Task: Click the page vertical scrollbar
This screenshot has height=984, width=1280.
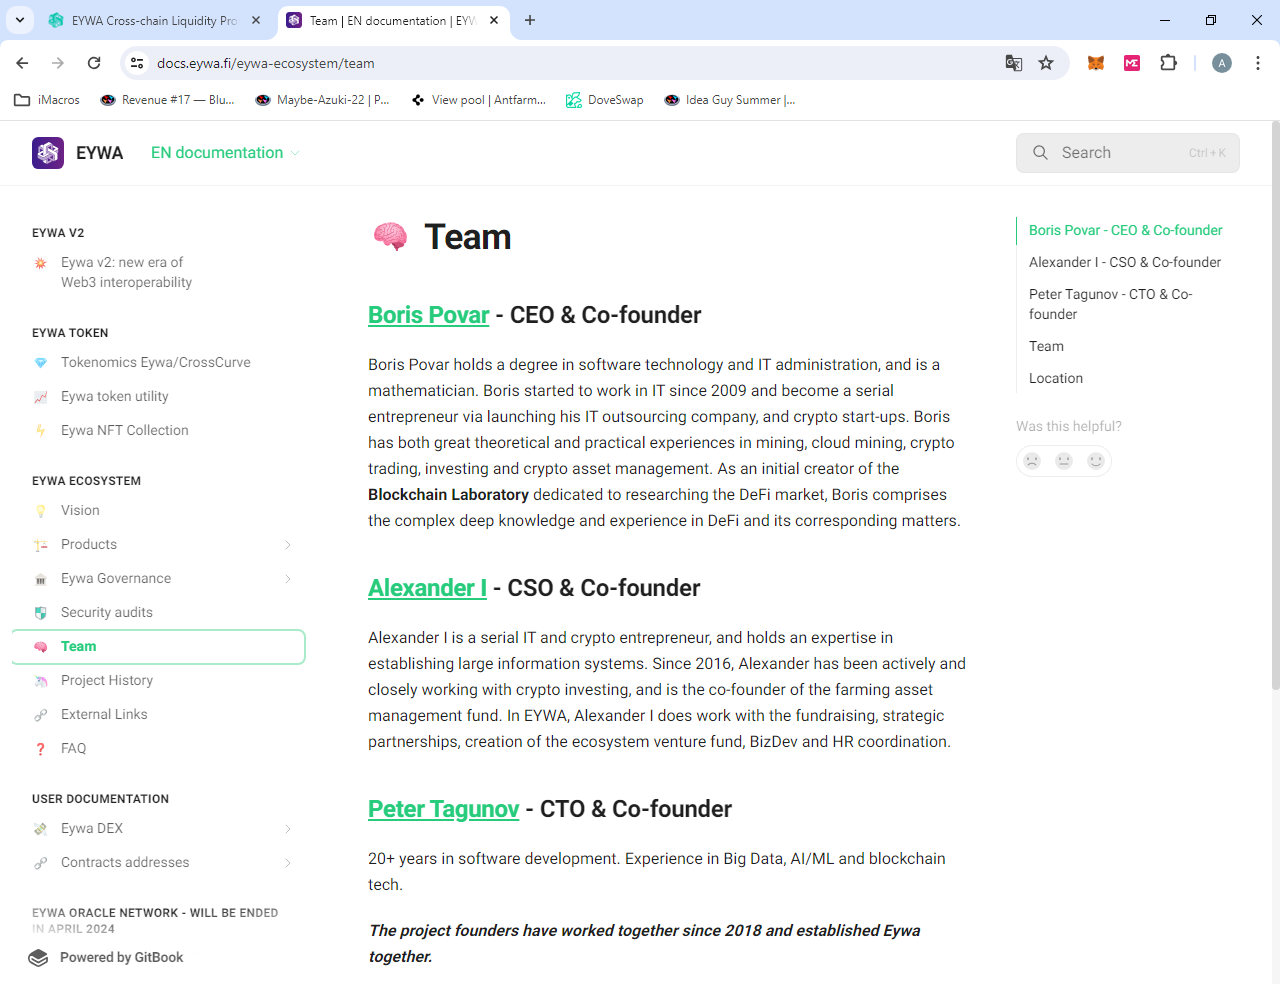Action: click(x=1275, y=405)
